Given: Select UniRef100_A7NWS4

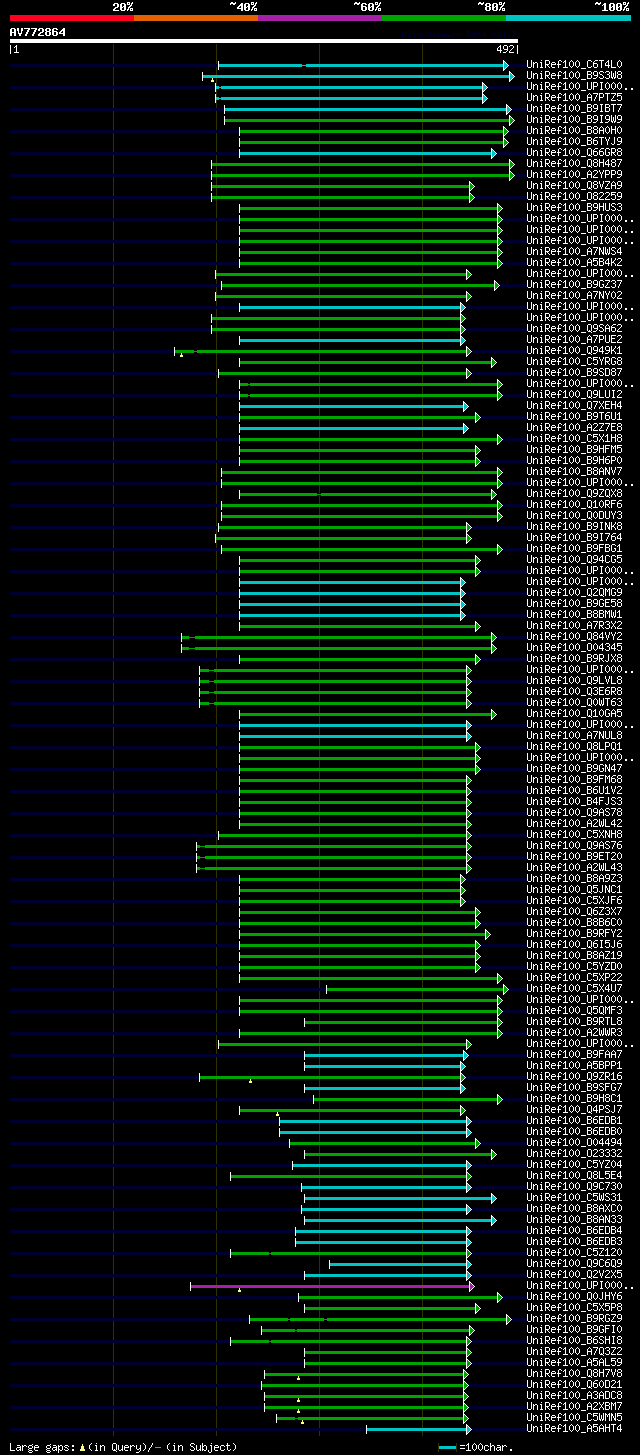Looking at the screenshot, I should pyautogui.click(x=575, y=251).
